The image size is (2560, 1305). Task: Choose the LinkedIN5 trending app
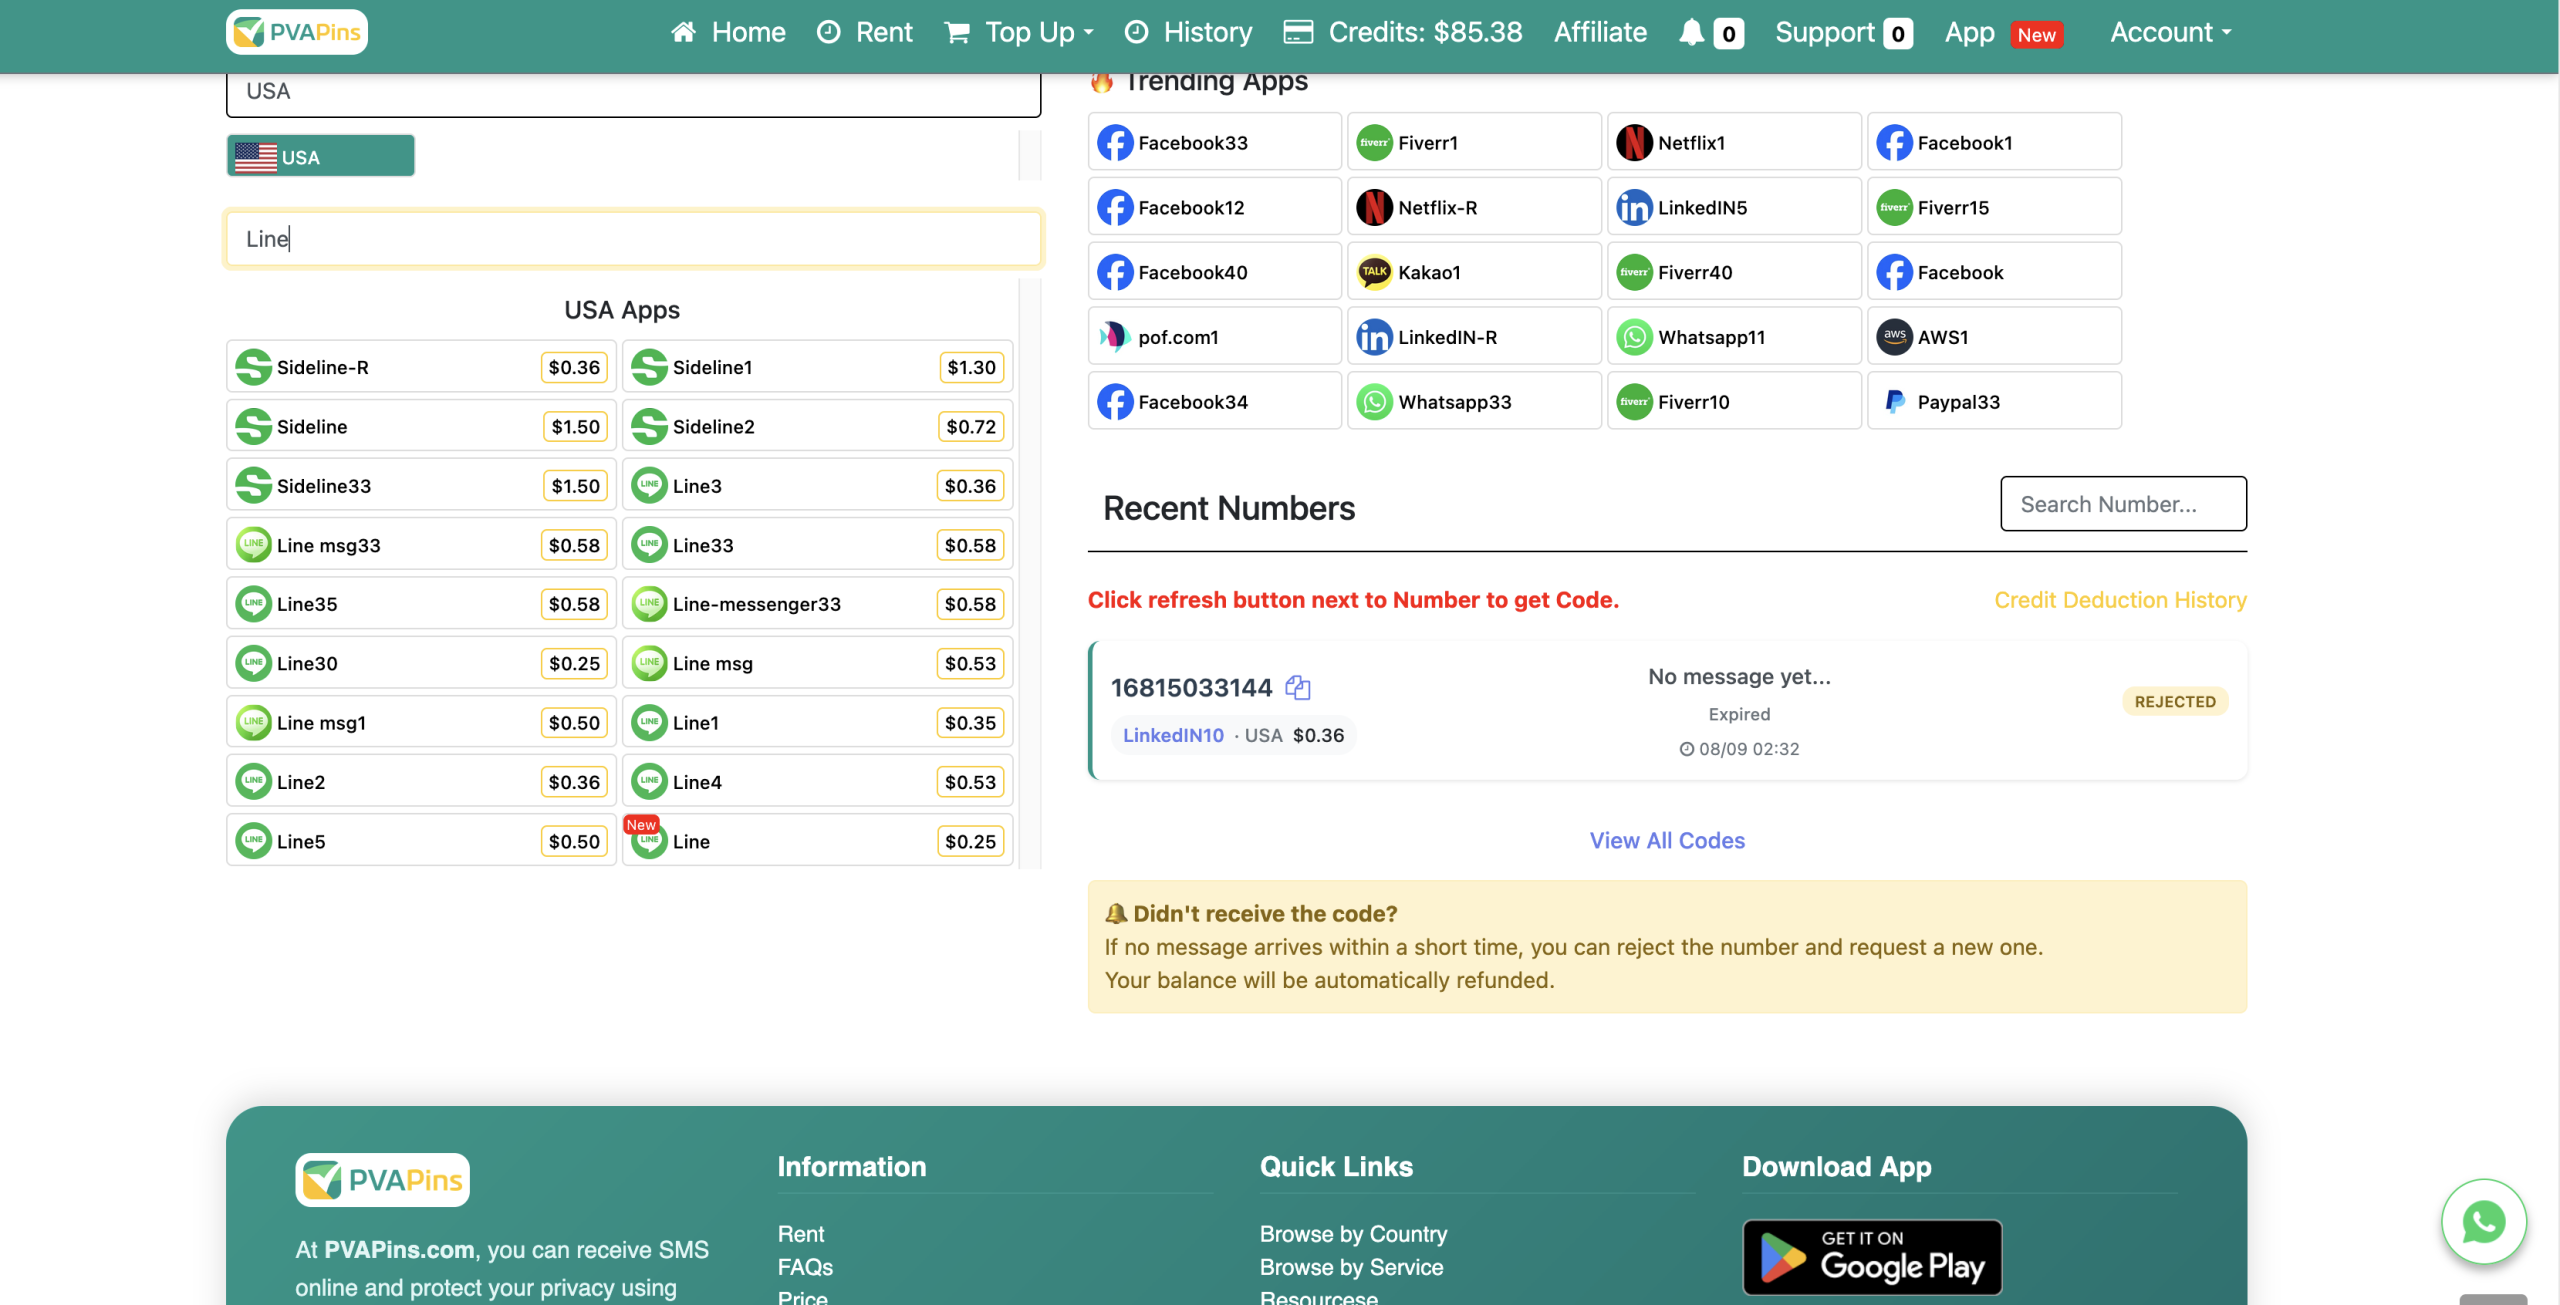pyautogui.click(x=1734, y=207)
